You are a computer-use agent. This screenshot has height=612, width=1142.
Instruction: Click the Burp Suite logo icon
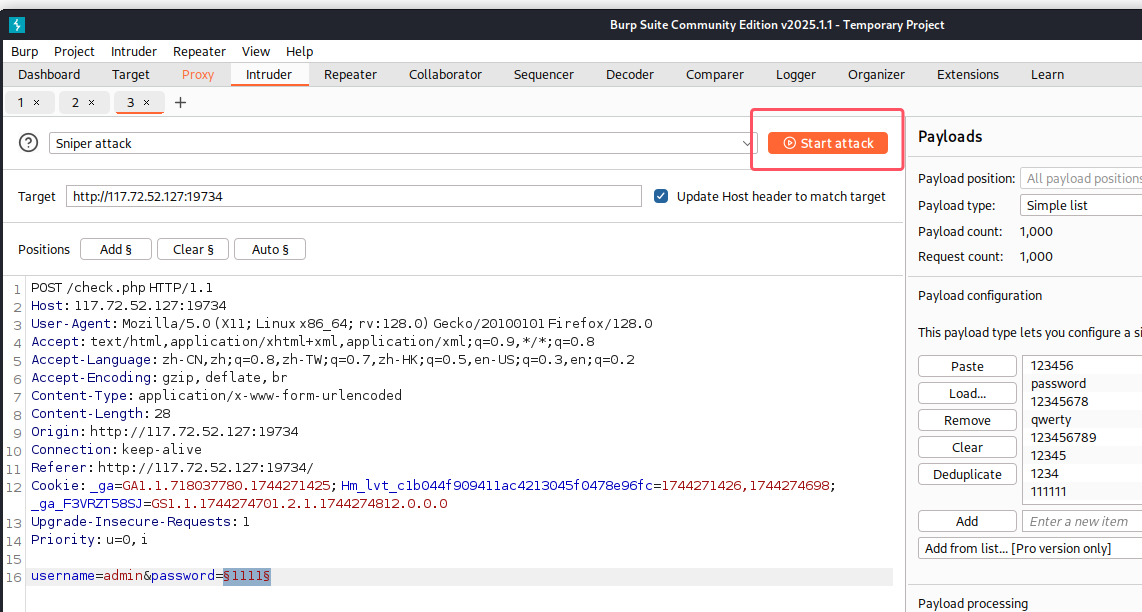pyautogui.click(x=17, y=25)
